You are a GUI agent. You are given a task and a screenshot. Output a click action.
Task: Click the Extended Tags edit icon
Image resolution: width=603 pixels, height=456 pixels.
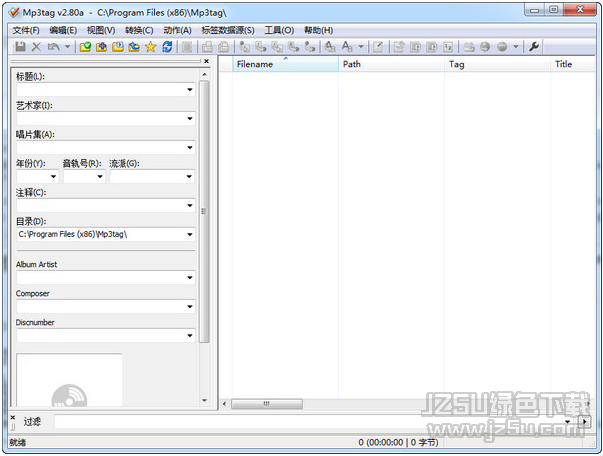tap(378, 47)
